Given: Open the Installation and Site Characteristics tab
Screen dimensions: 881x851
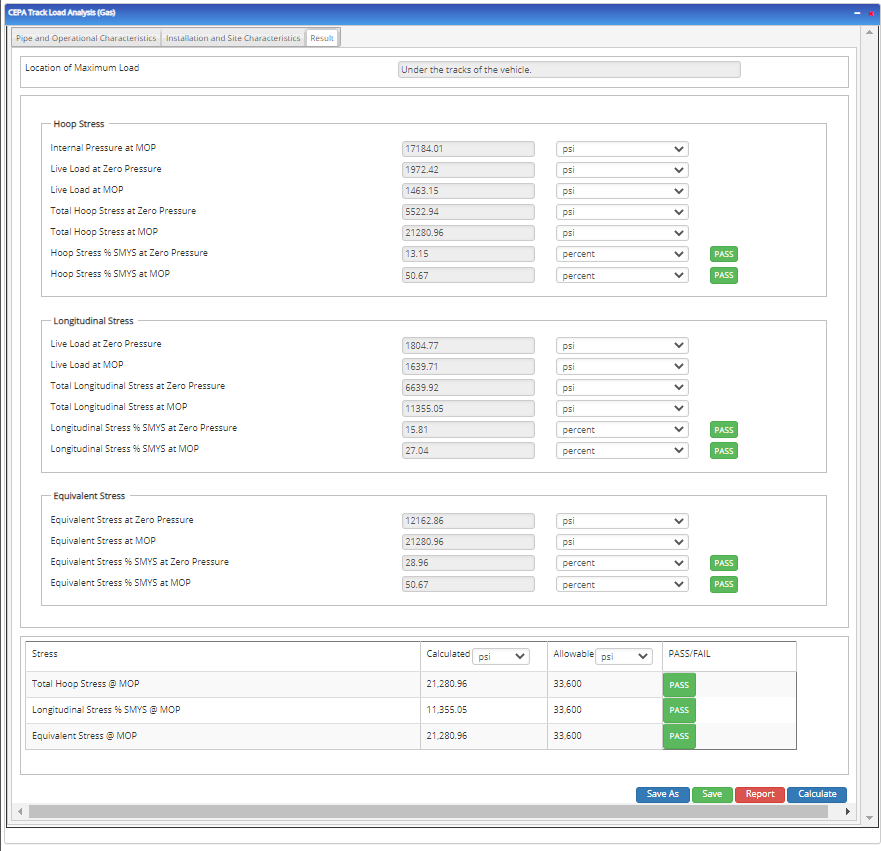Looking at the screenshot, I should pyautogui.click(x=232, y=38).
